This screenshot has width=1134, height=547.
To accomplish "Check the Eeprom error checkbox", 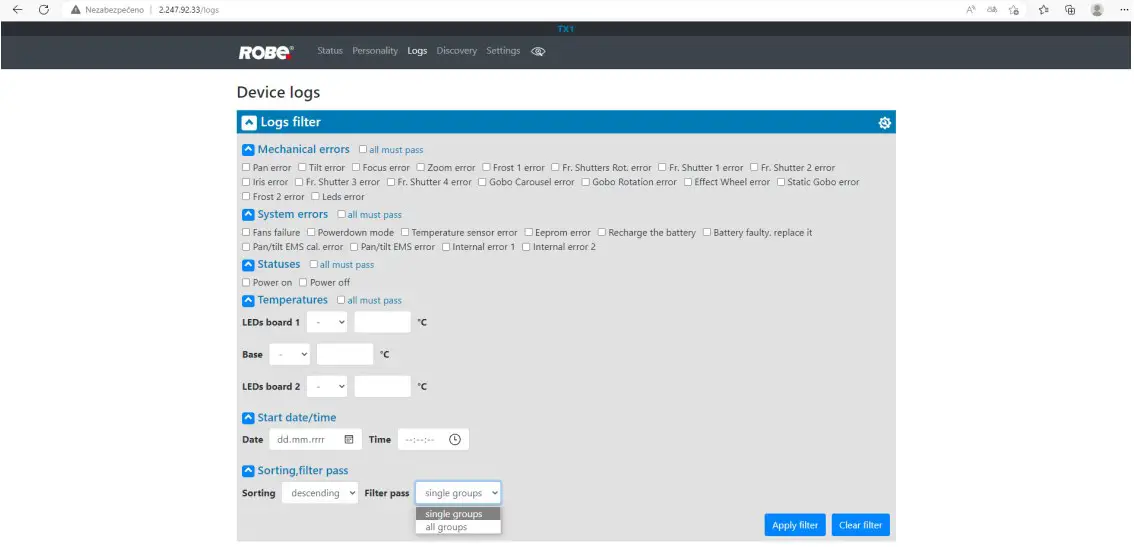I will (529, 233).
